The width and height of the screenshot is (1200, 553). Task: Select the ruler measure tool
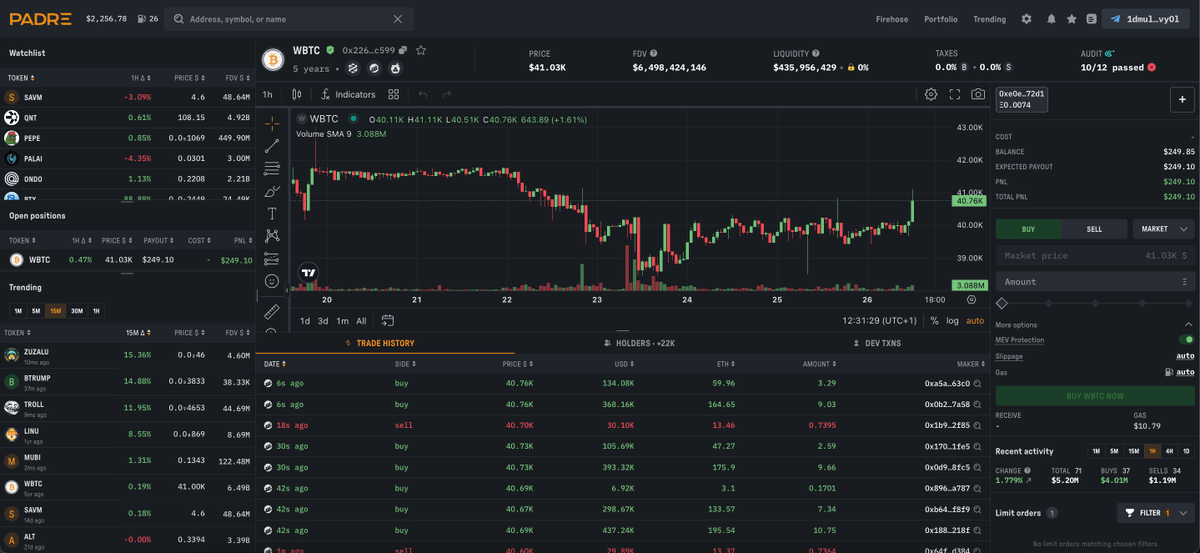click(272, 312)
